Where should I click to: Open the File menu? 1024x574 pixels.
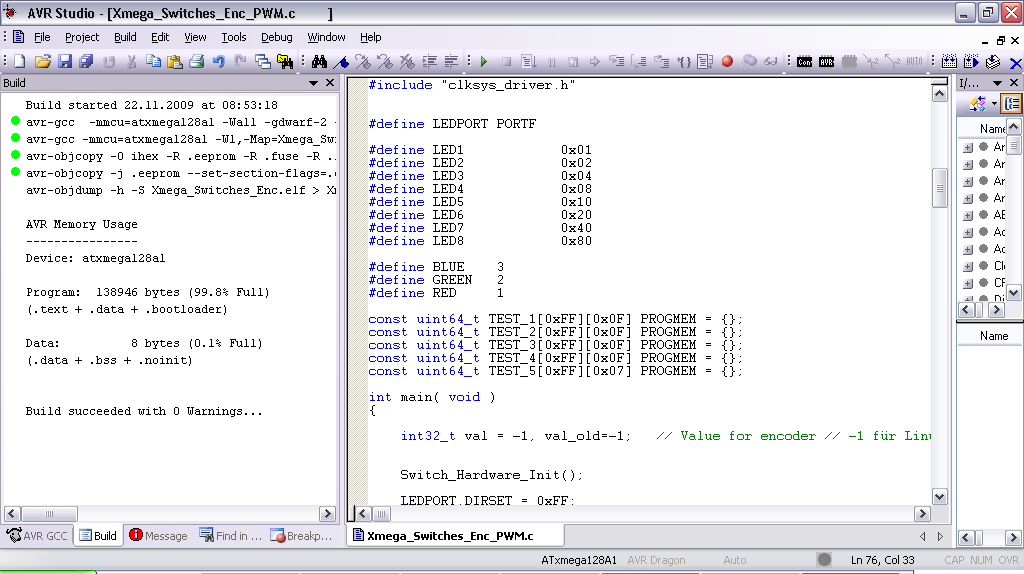coord(42,37)
